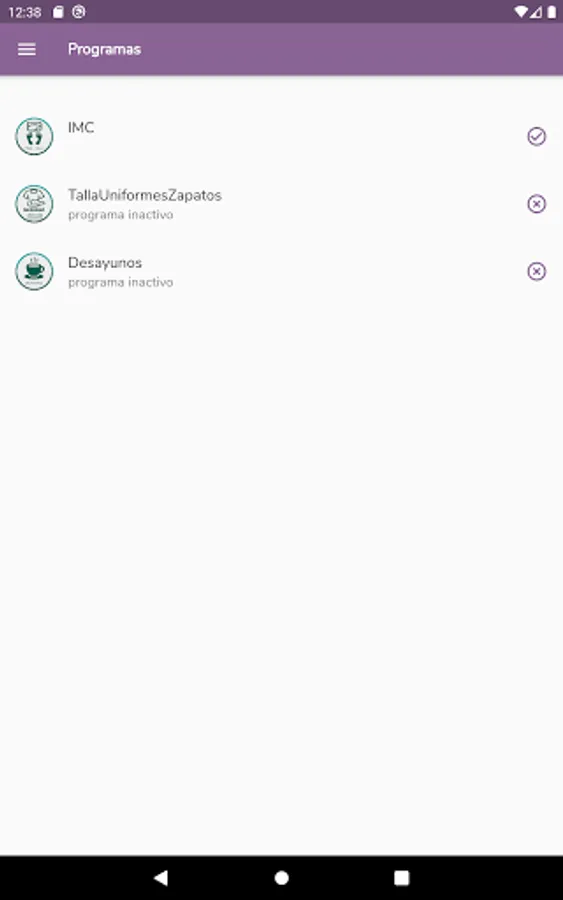Tap the Desayunos coffee cup icon

pos(34,271)
